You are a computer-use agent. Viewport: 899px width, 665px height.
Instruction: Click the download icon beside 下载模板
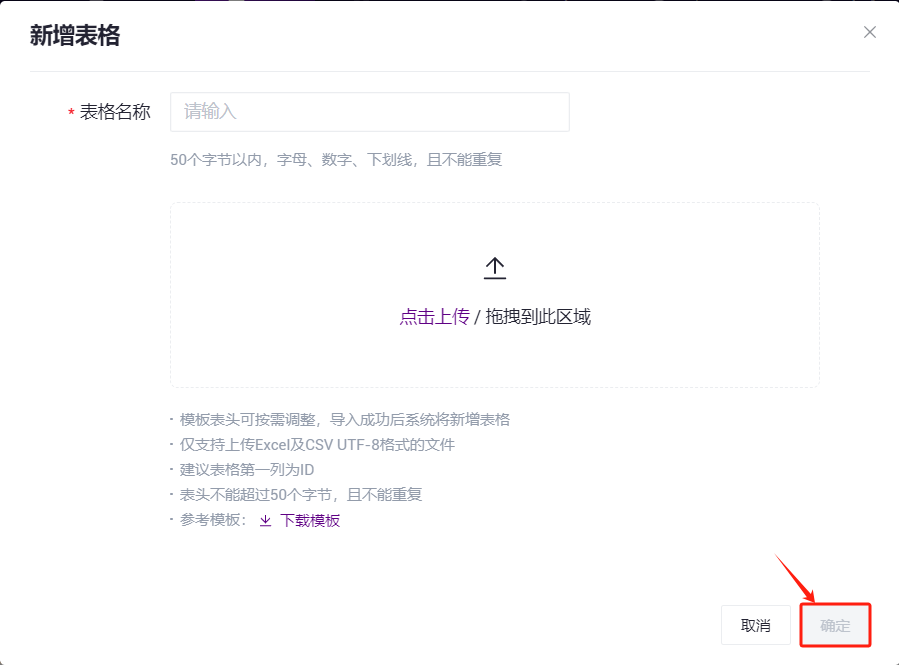pos(265,520)
